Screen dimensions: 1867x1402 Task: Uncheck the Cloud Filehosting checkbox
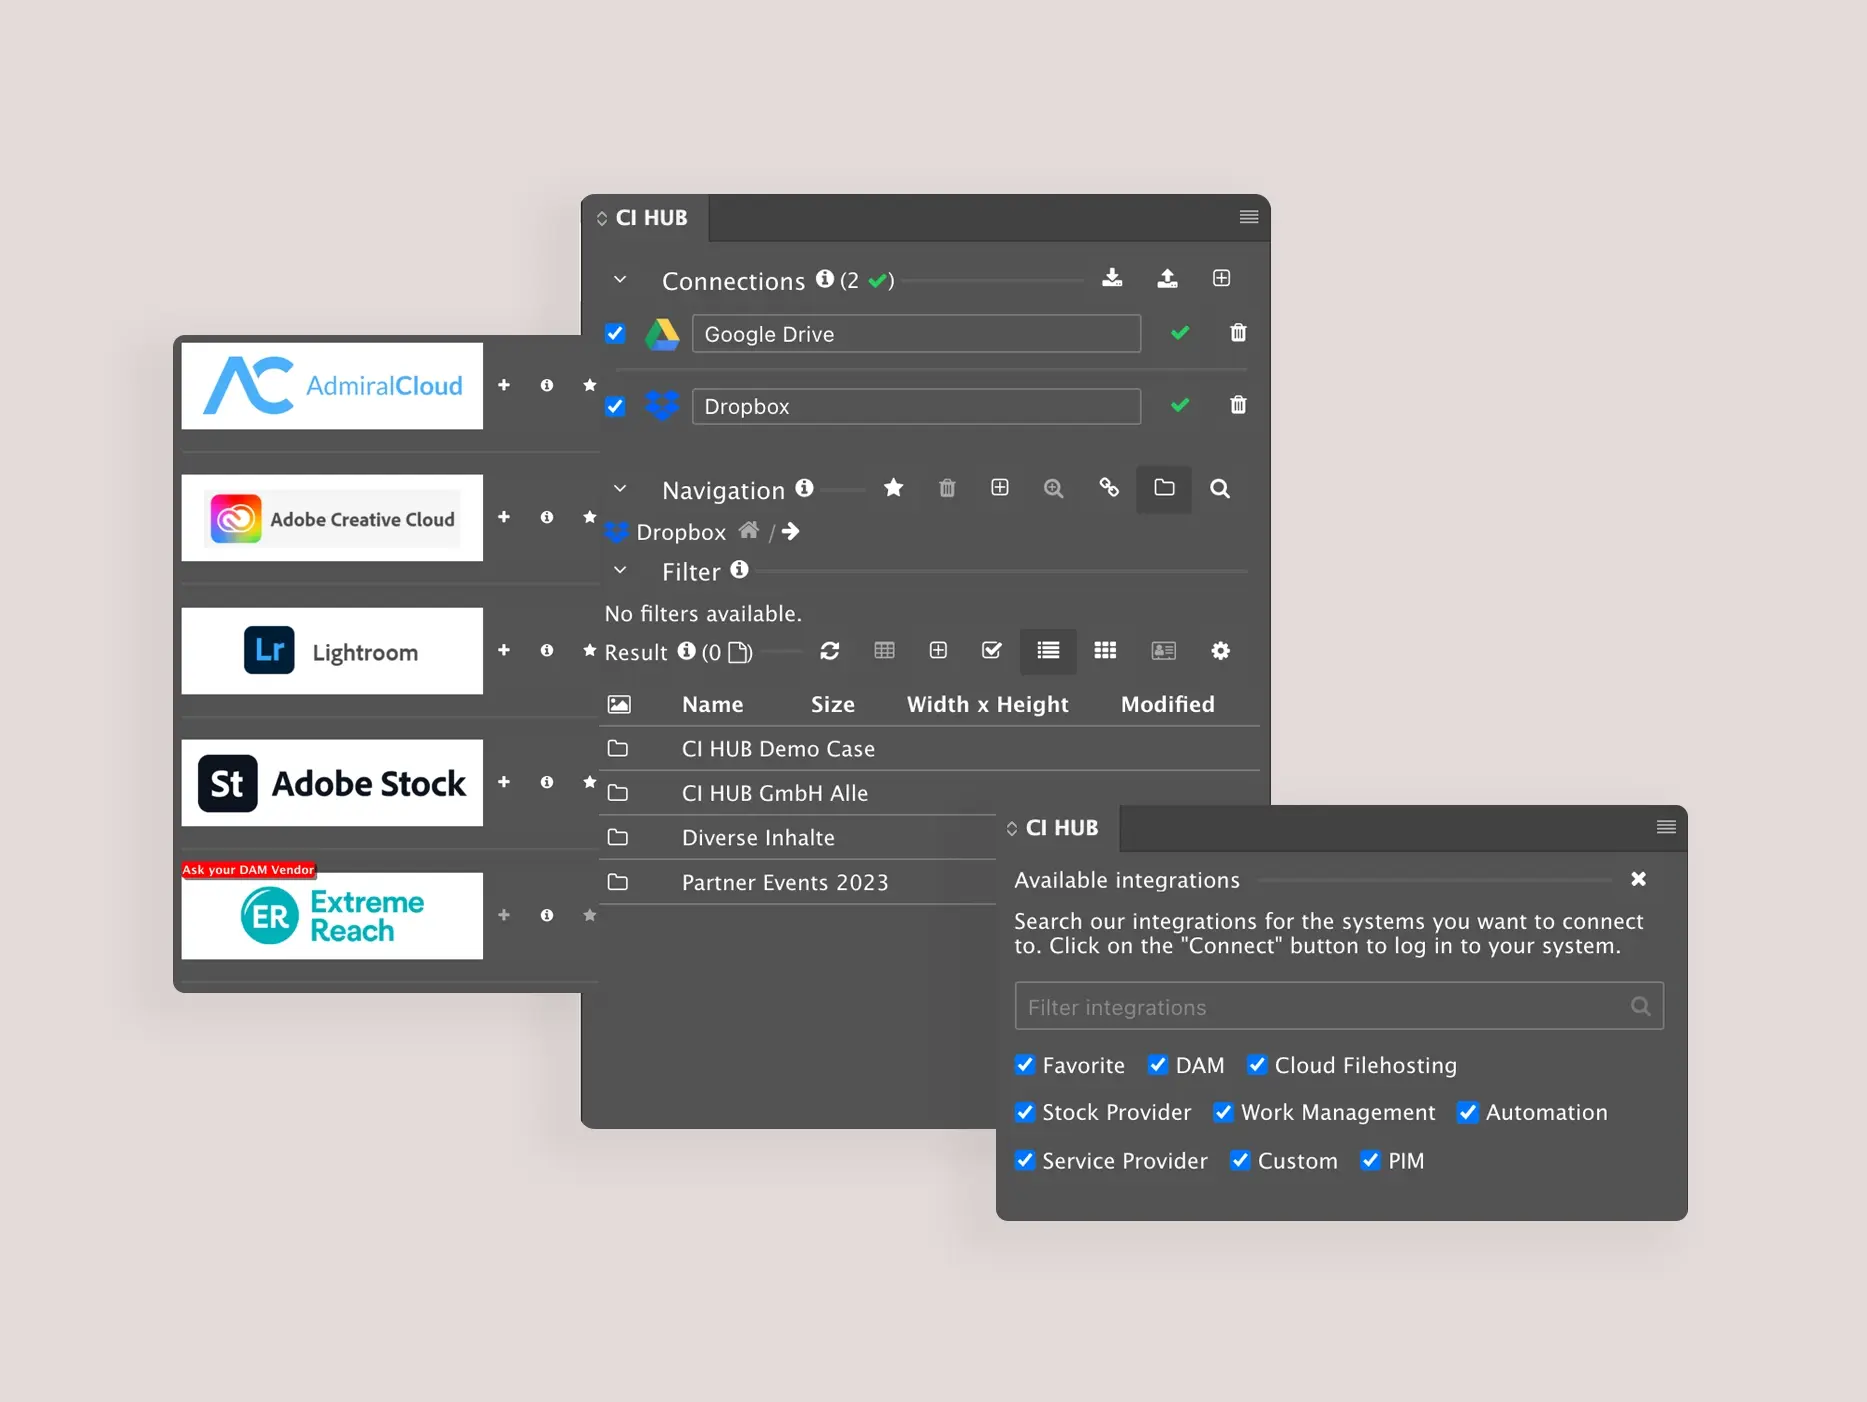coord(1257,1065)
